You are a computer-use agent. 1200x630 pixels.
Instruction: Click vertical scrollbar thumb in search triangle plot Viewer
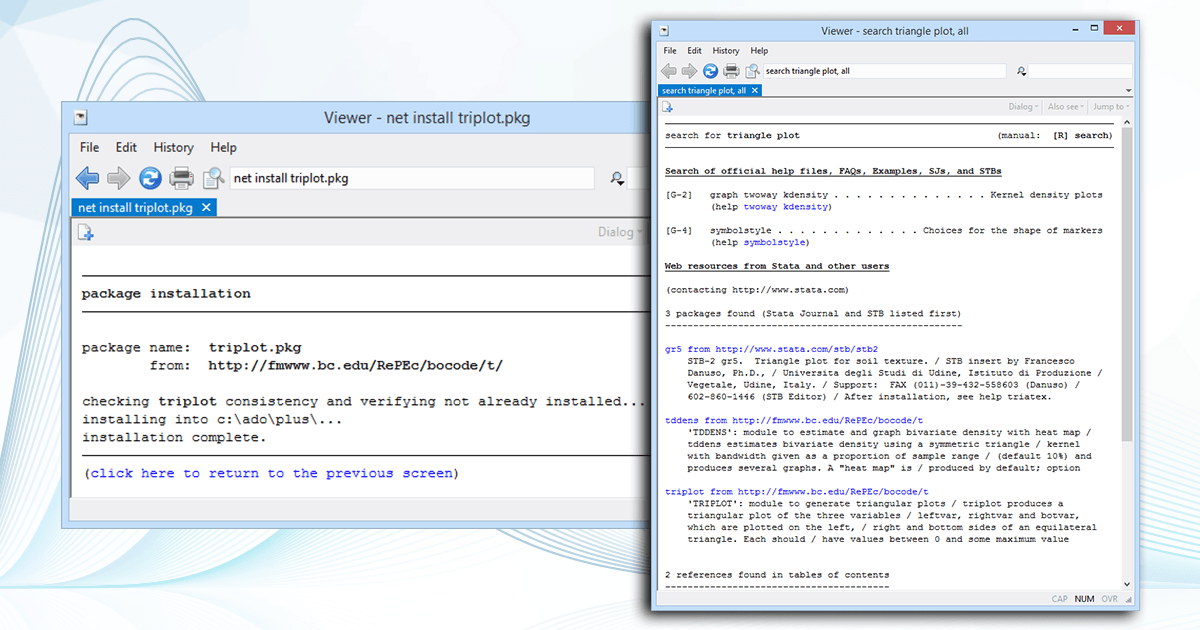click(1127, 285)
